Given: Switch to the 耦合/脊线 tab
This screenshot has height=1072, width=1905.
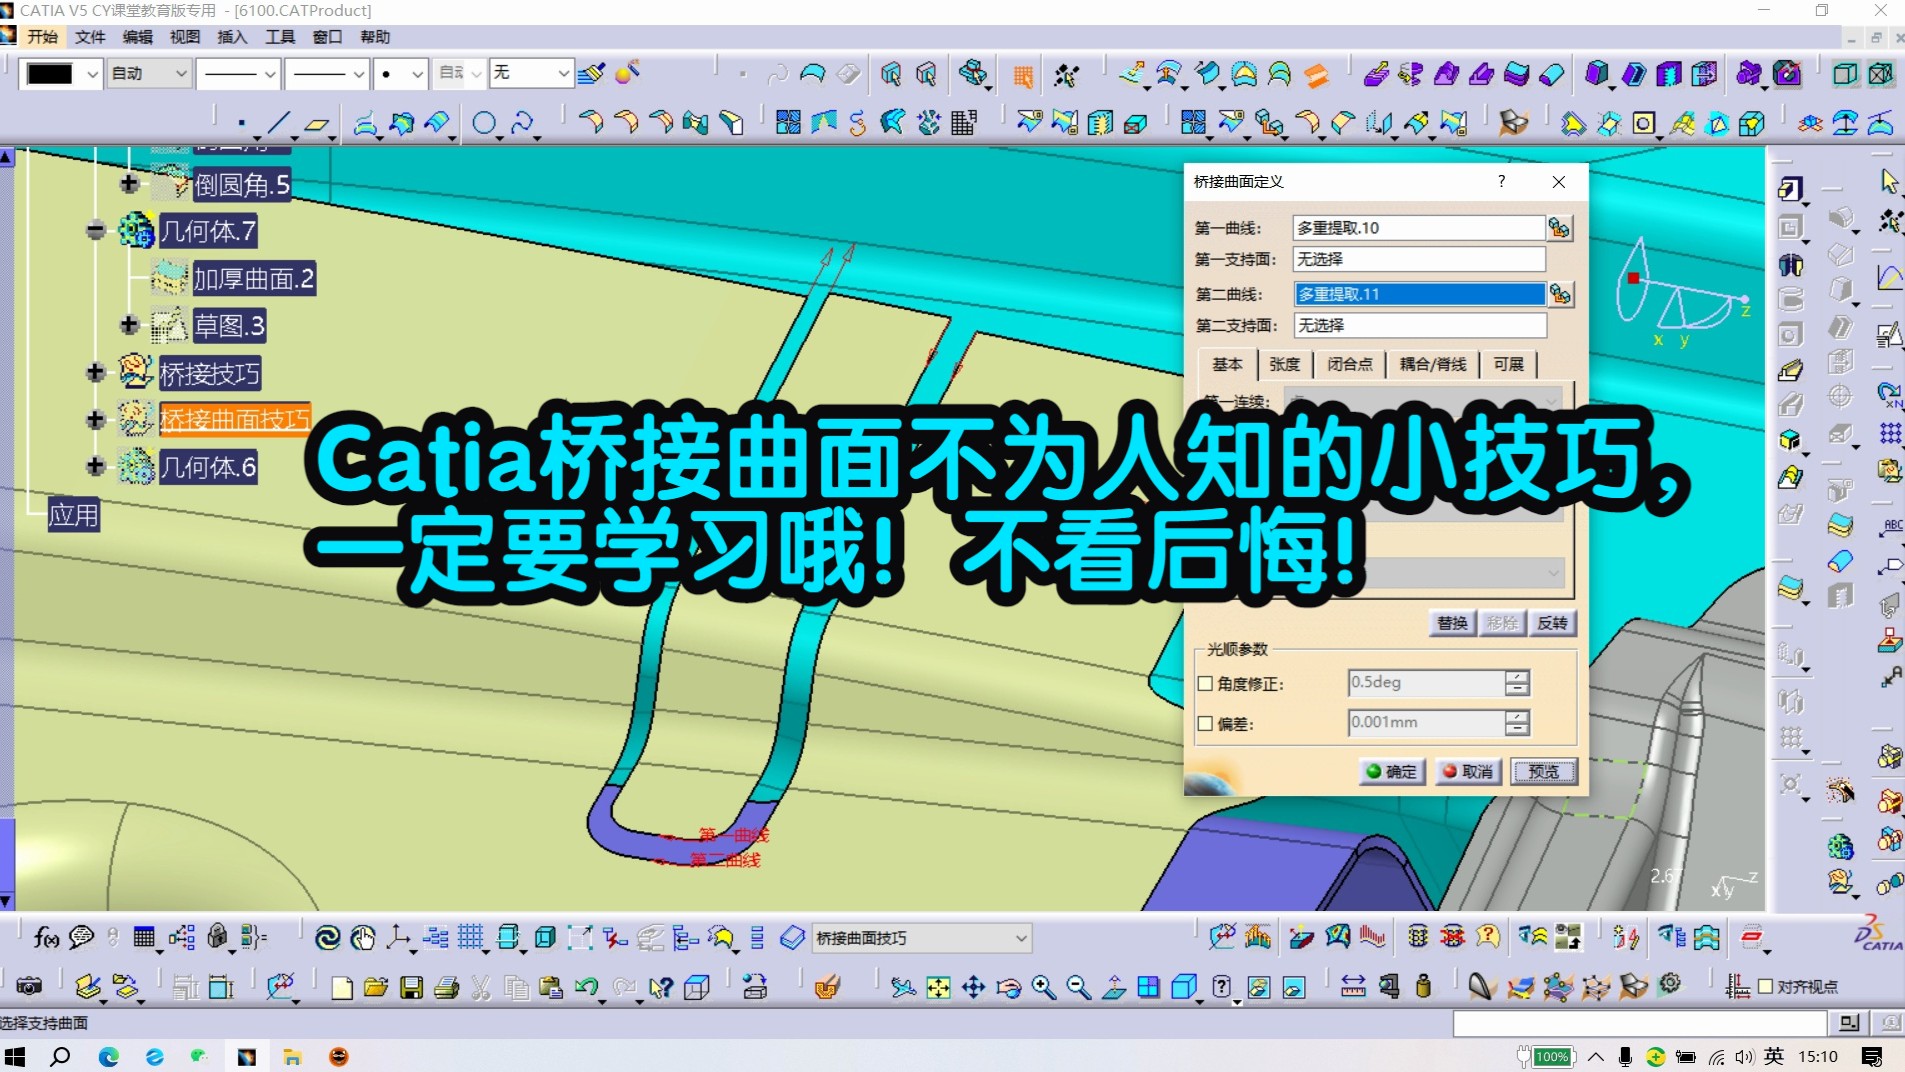Looking at the screenshot, I should (1433, 364).
